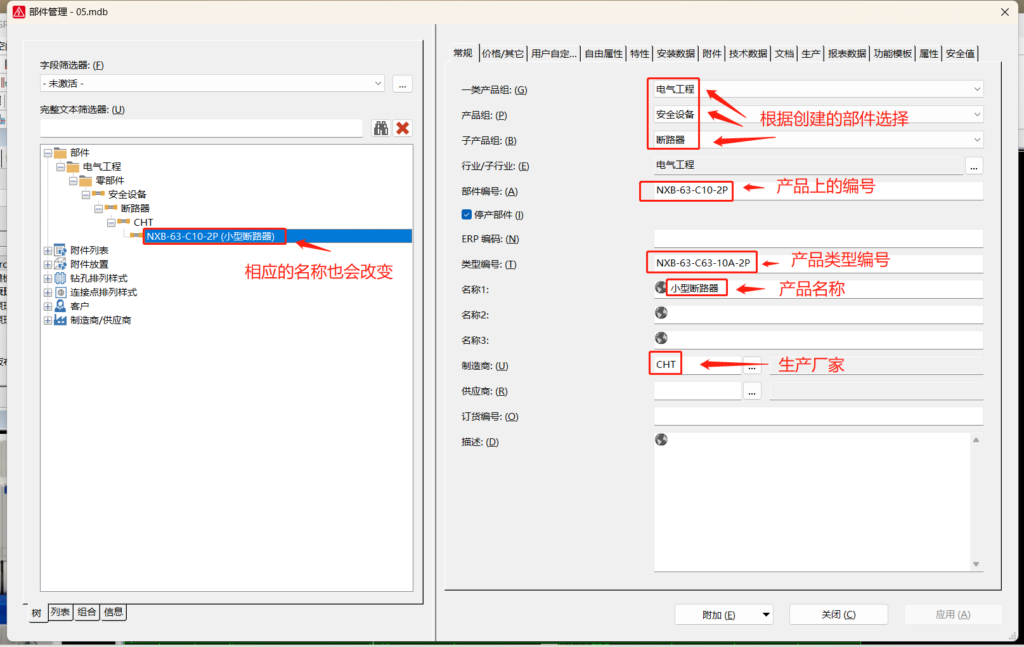This screenshot has height=647, width=1024.
Task: Switch to the 技术数据 tab
Action: [x=748, y=54]
